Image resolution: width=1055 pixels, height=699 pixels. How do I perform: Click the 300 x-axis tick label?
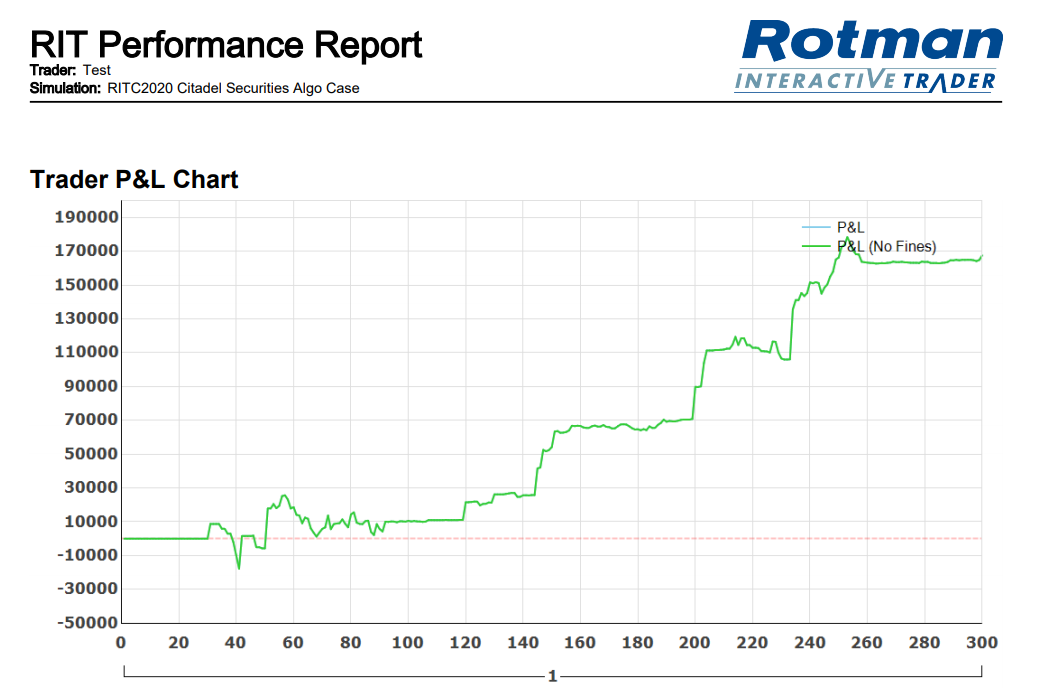(x=983, y=643)
